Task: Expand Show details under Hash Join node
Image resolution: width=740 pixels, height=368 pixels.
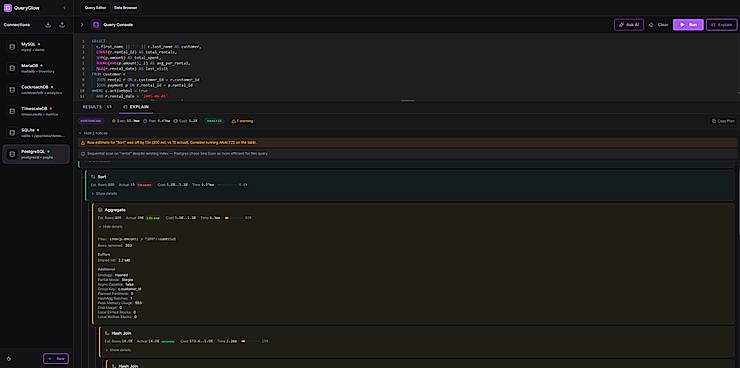Action: click(x=117, y=350)
